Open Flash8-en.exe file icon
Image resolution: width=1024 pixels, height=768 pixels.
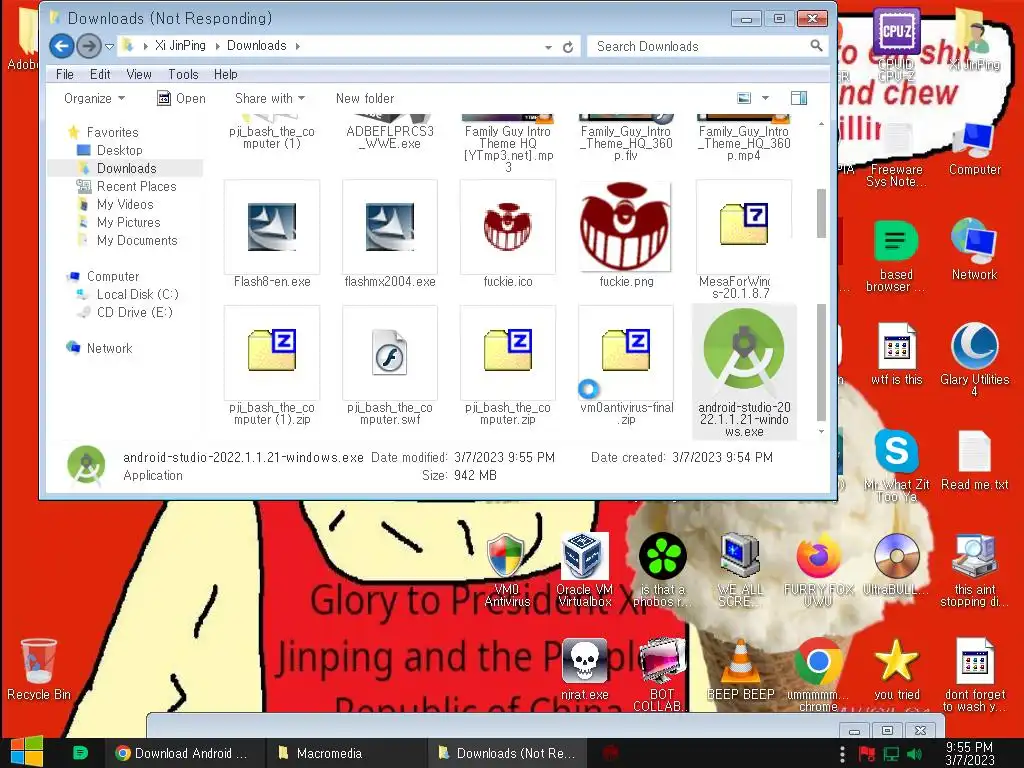coord(272,227)
